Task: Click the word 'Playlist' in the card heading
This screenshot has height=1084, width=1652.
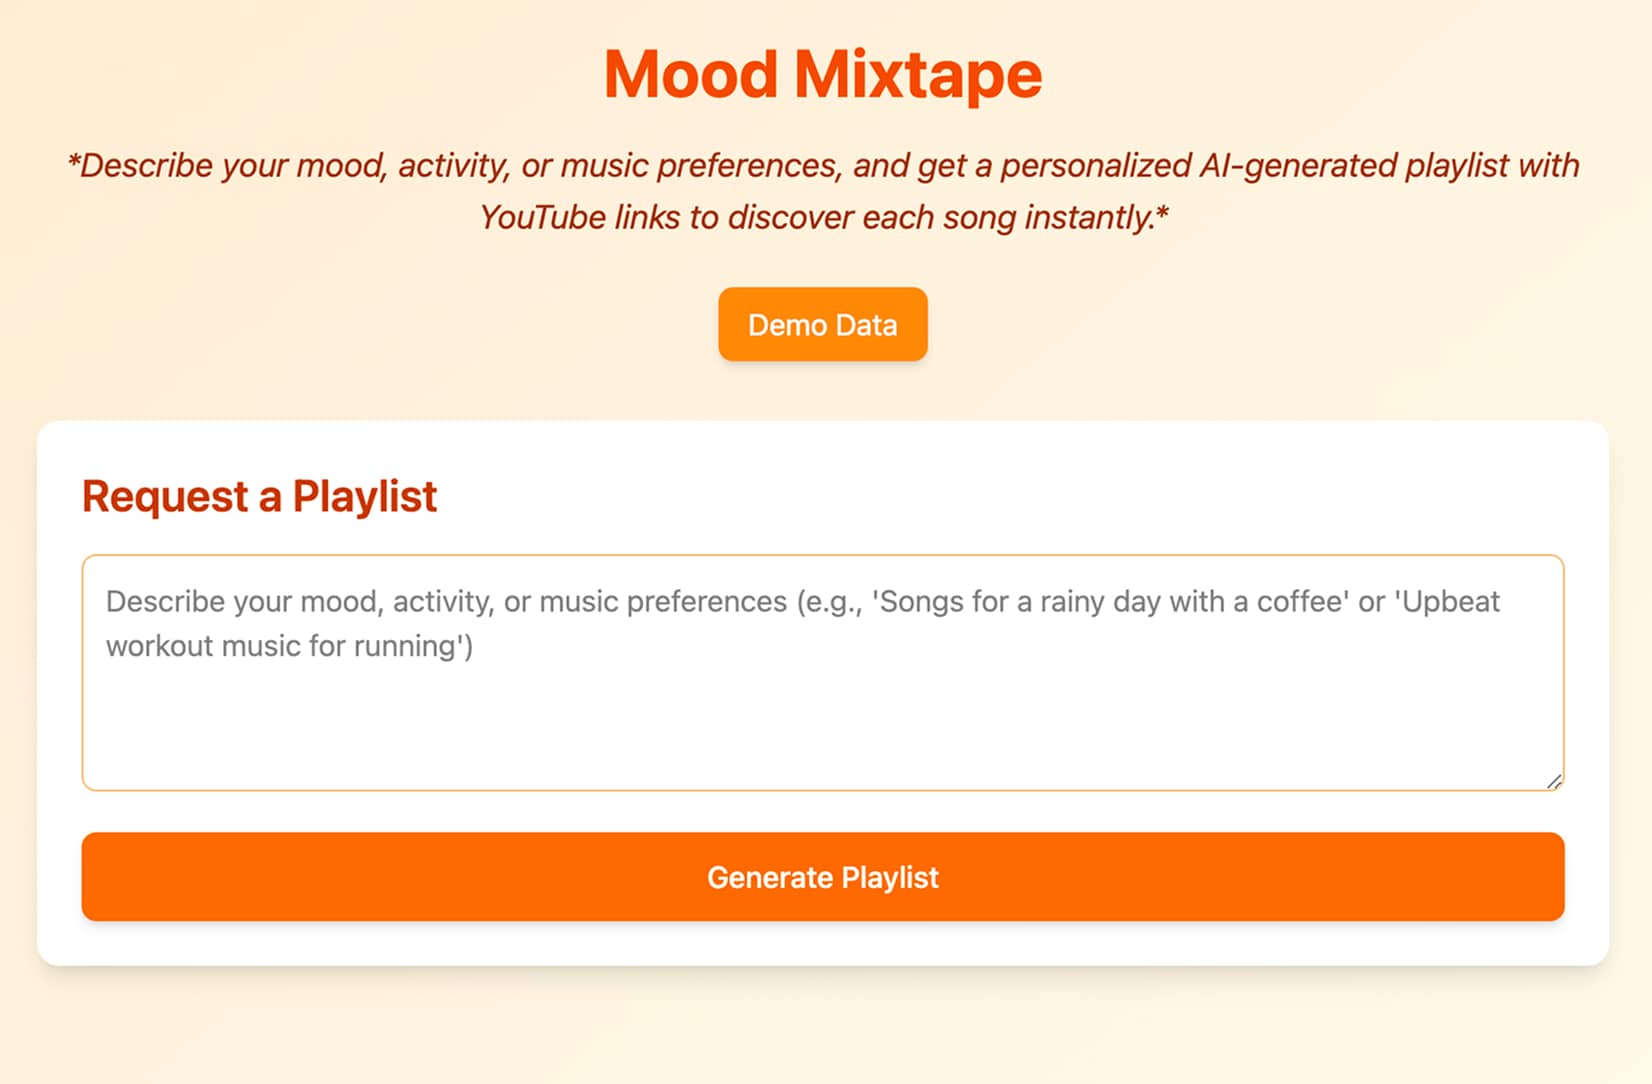Action: (364, 497)
